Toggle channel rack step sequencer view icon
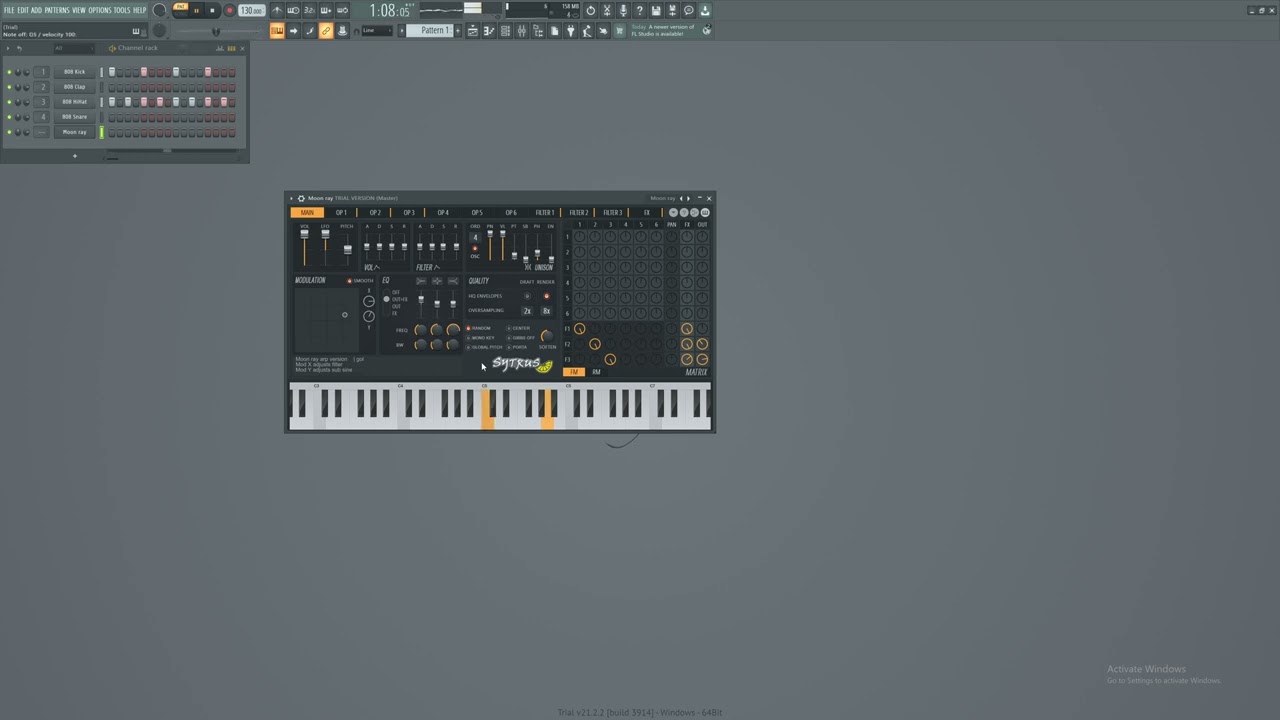This screenshot has height=720, width=1280. click(x=231, y=48)
